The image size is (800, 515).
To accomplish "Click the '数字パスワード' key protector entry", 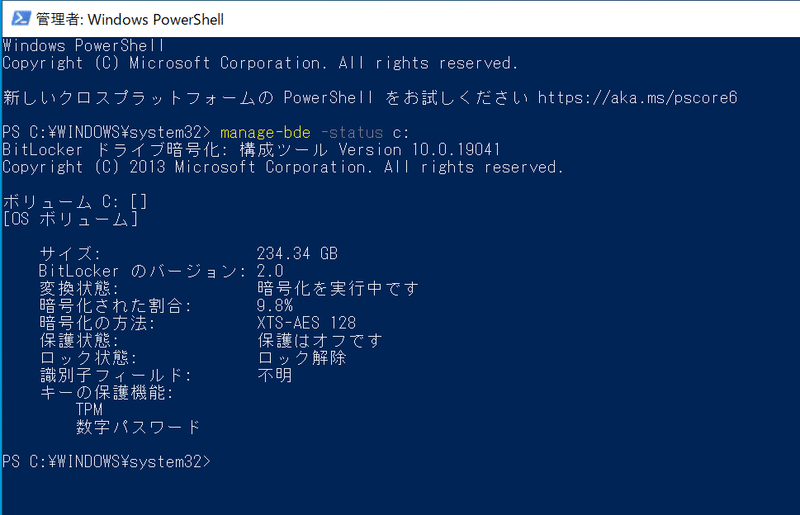I will click(138, 427).
